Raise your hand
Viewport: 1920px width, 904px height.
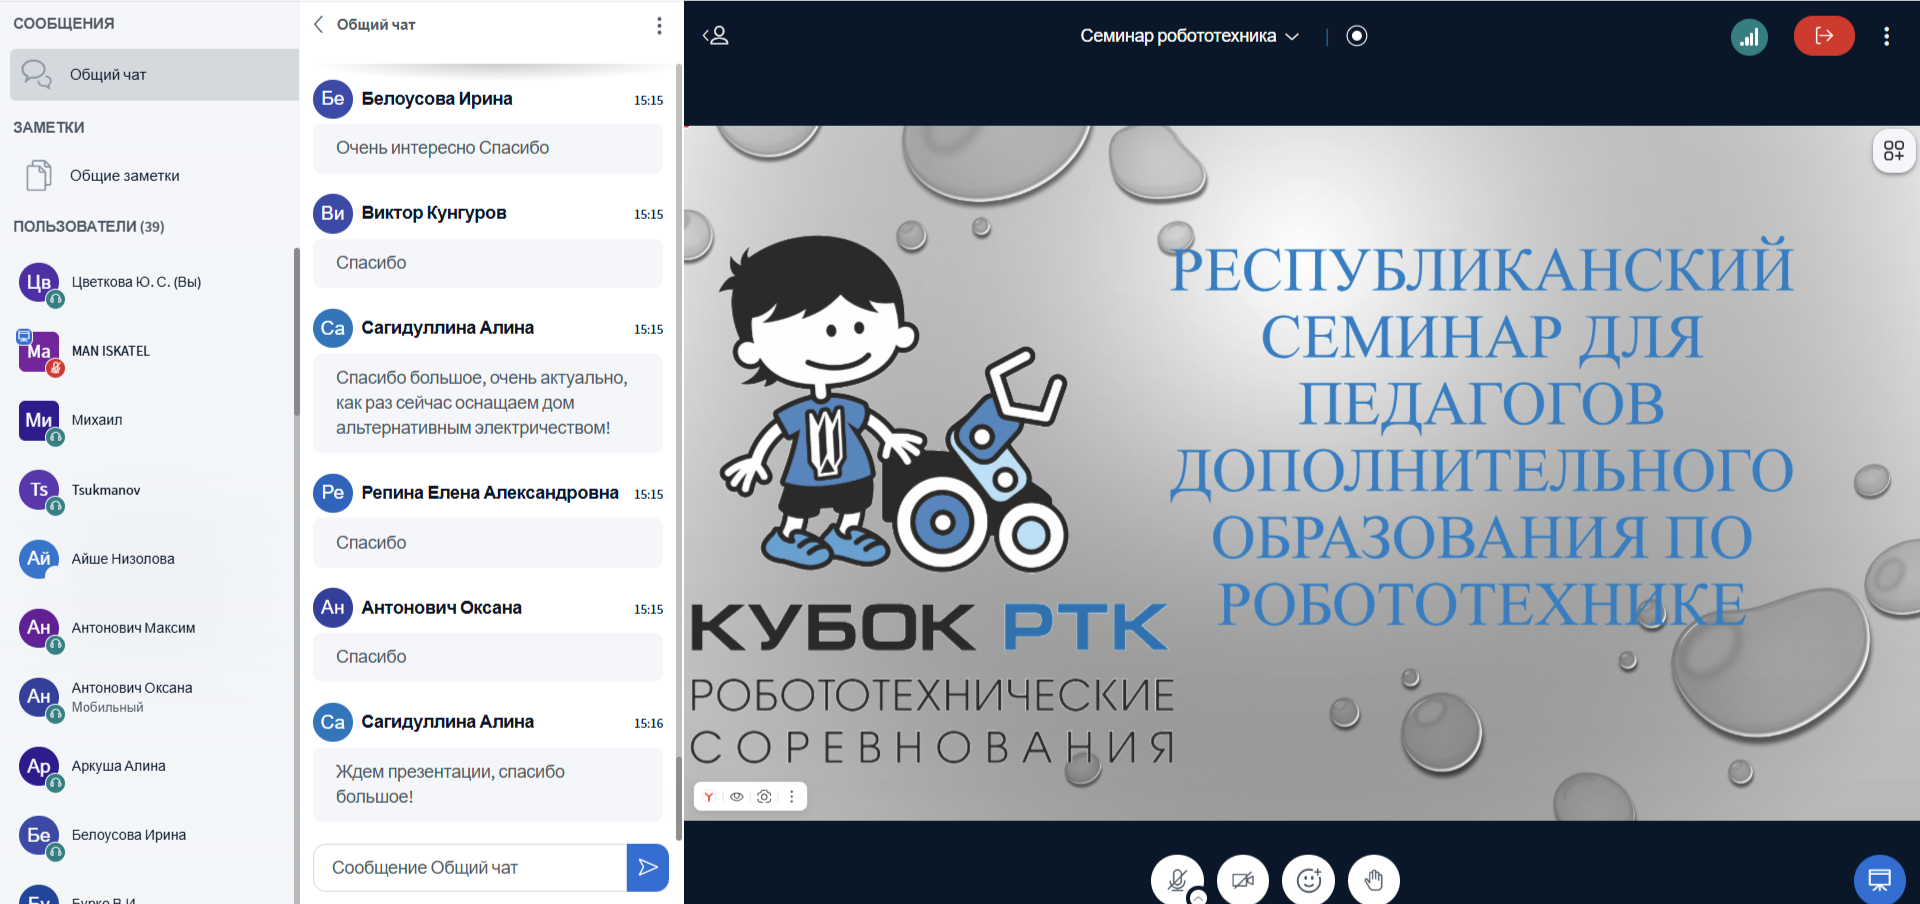1374,880
